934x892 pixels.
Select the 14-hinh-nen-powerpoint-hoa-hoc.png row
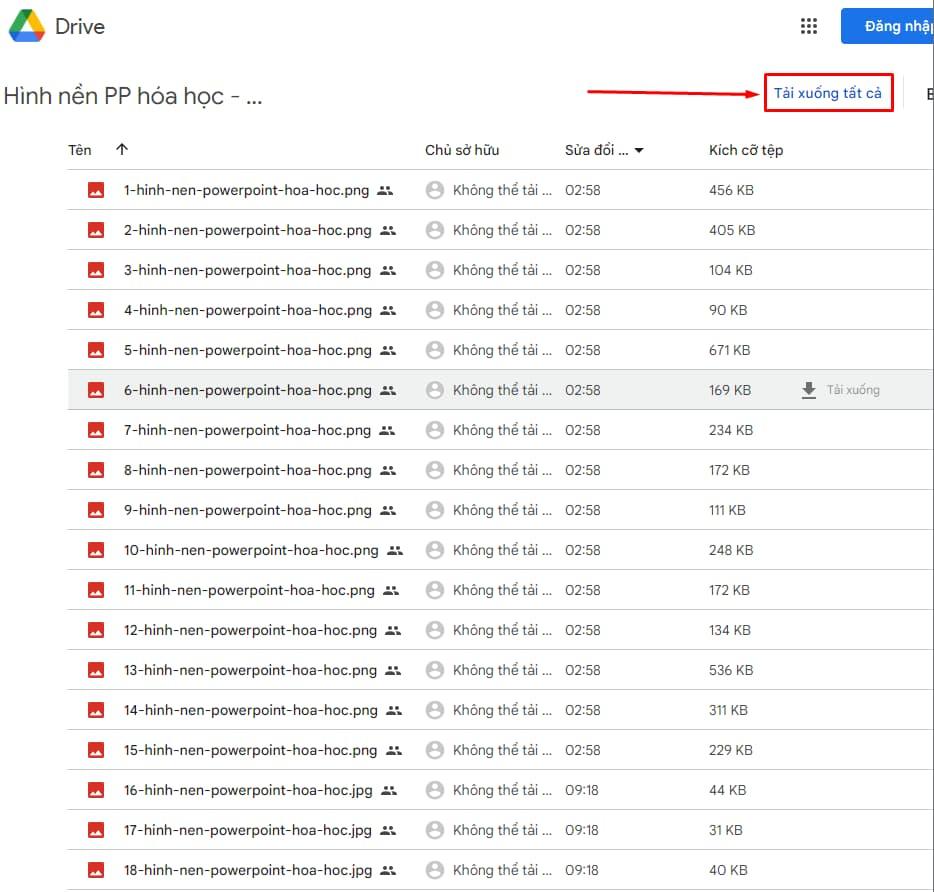pyautogui.click(x=251, y=710)
